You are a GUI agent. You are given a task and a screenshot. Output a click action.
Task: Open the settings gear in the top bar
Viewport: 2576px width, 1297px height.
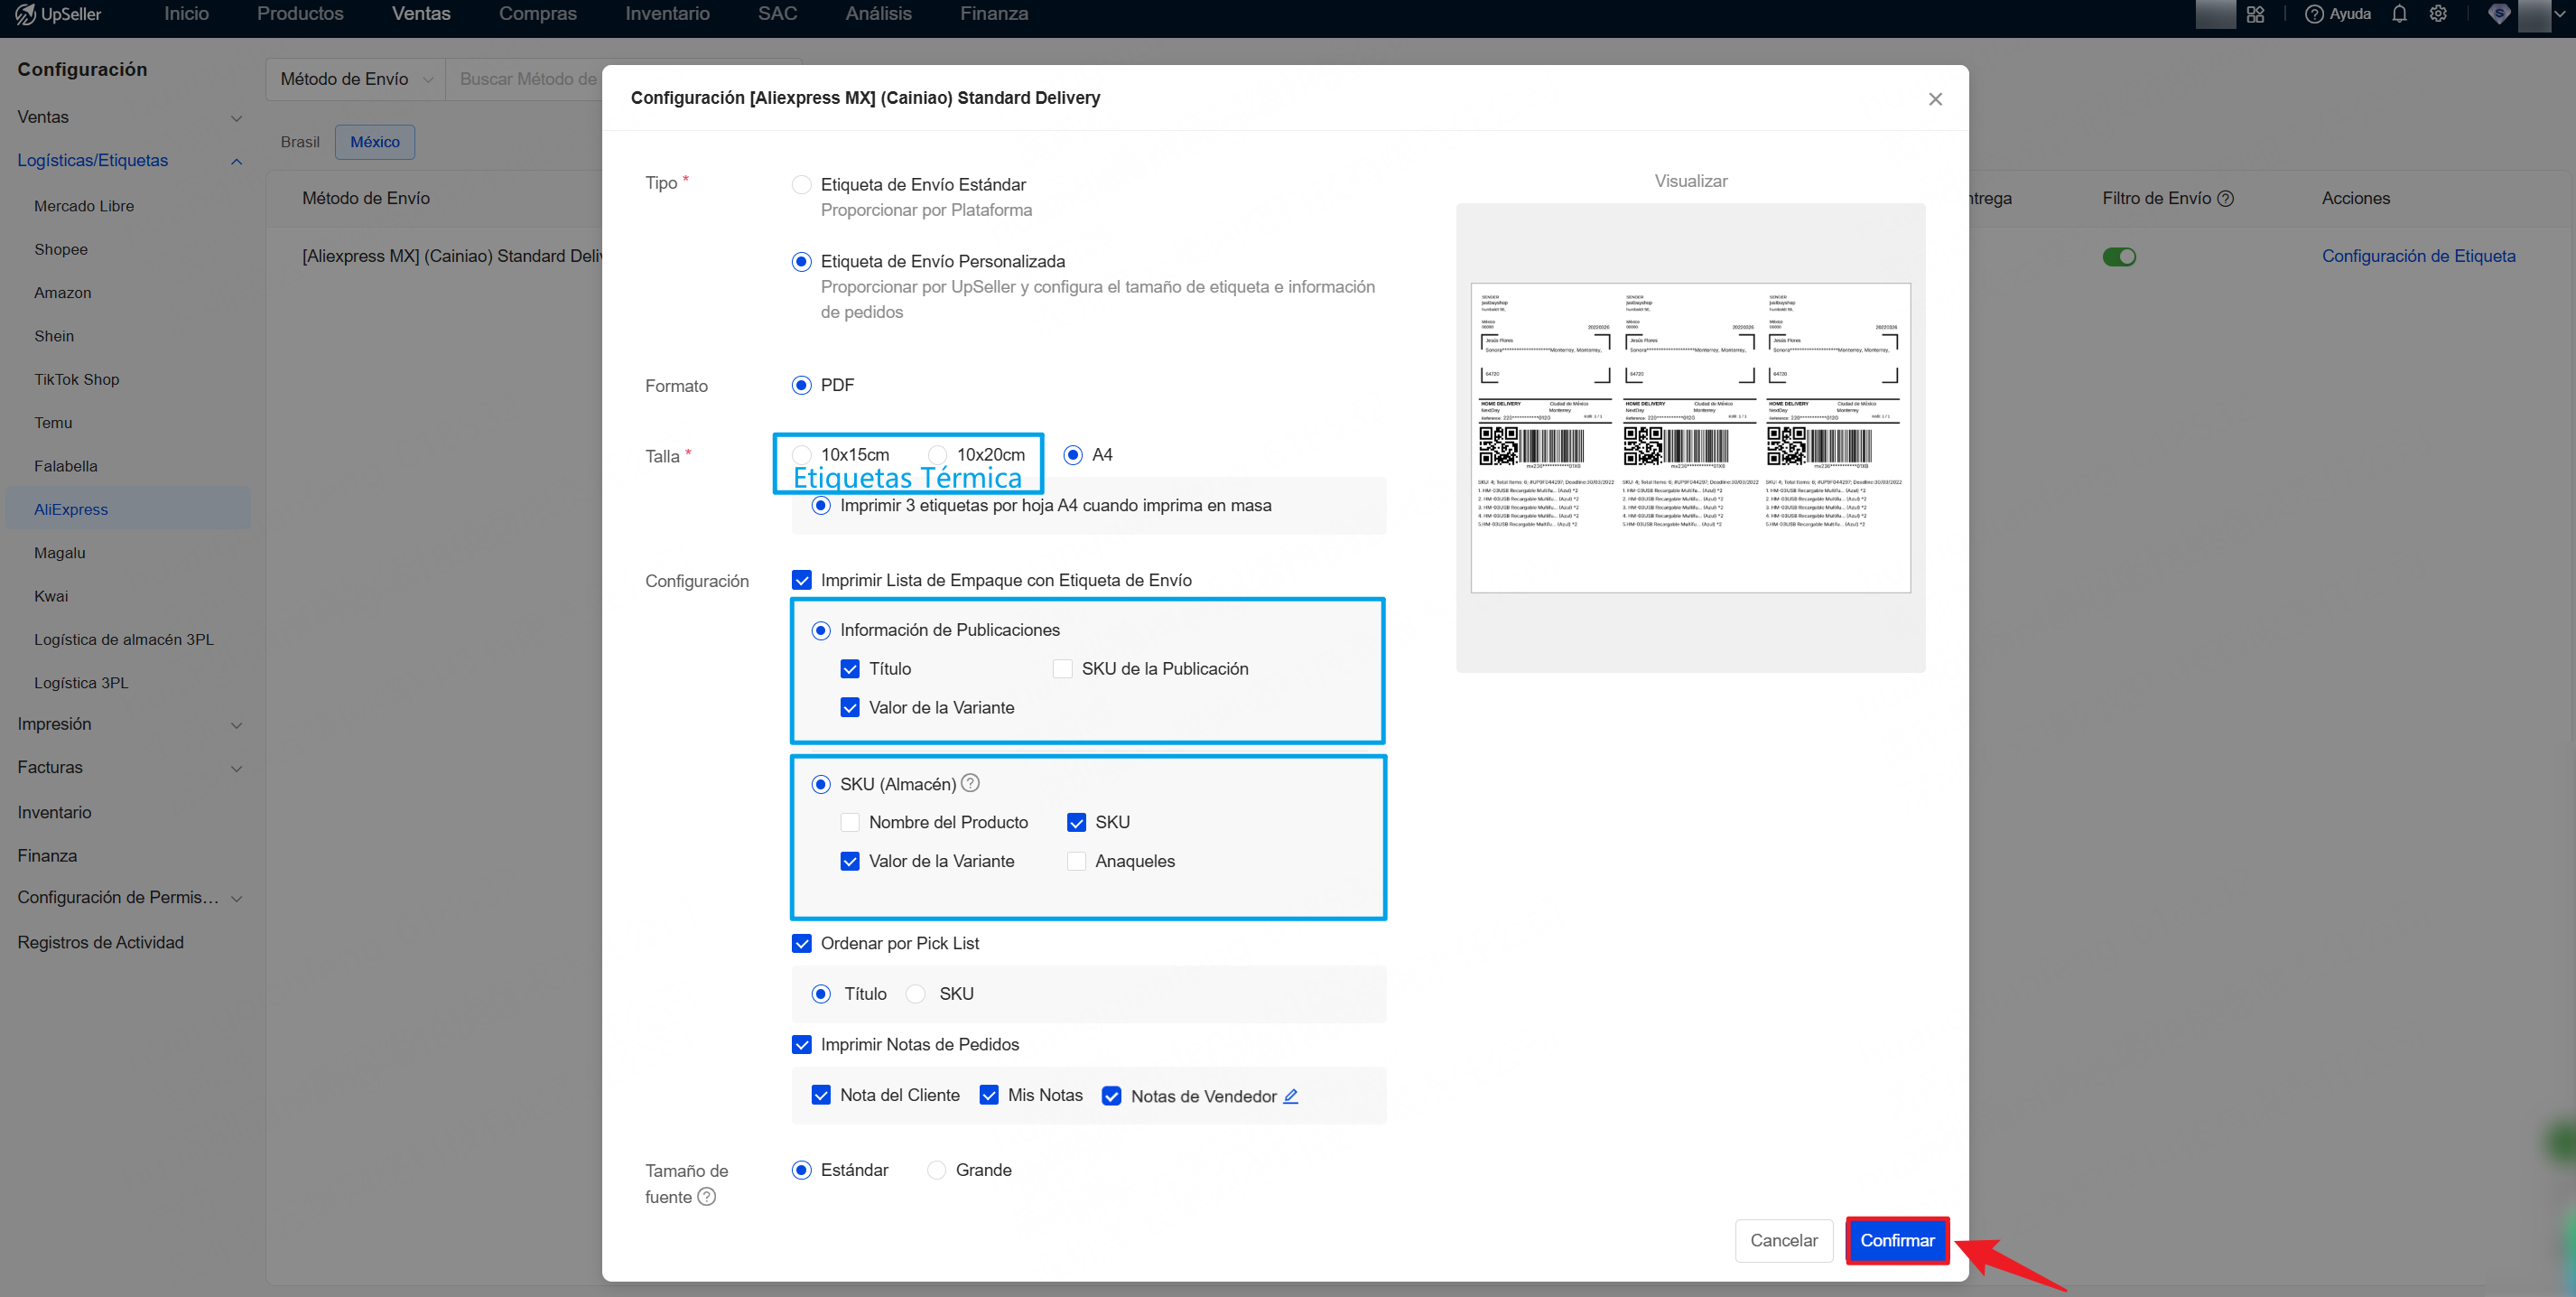click(2438, 14)
